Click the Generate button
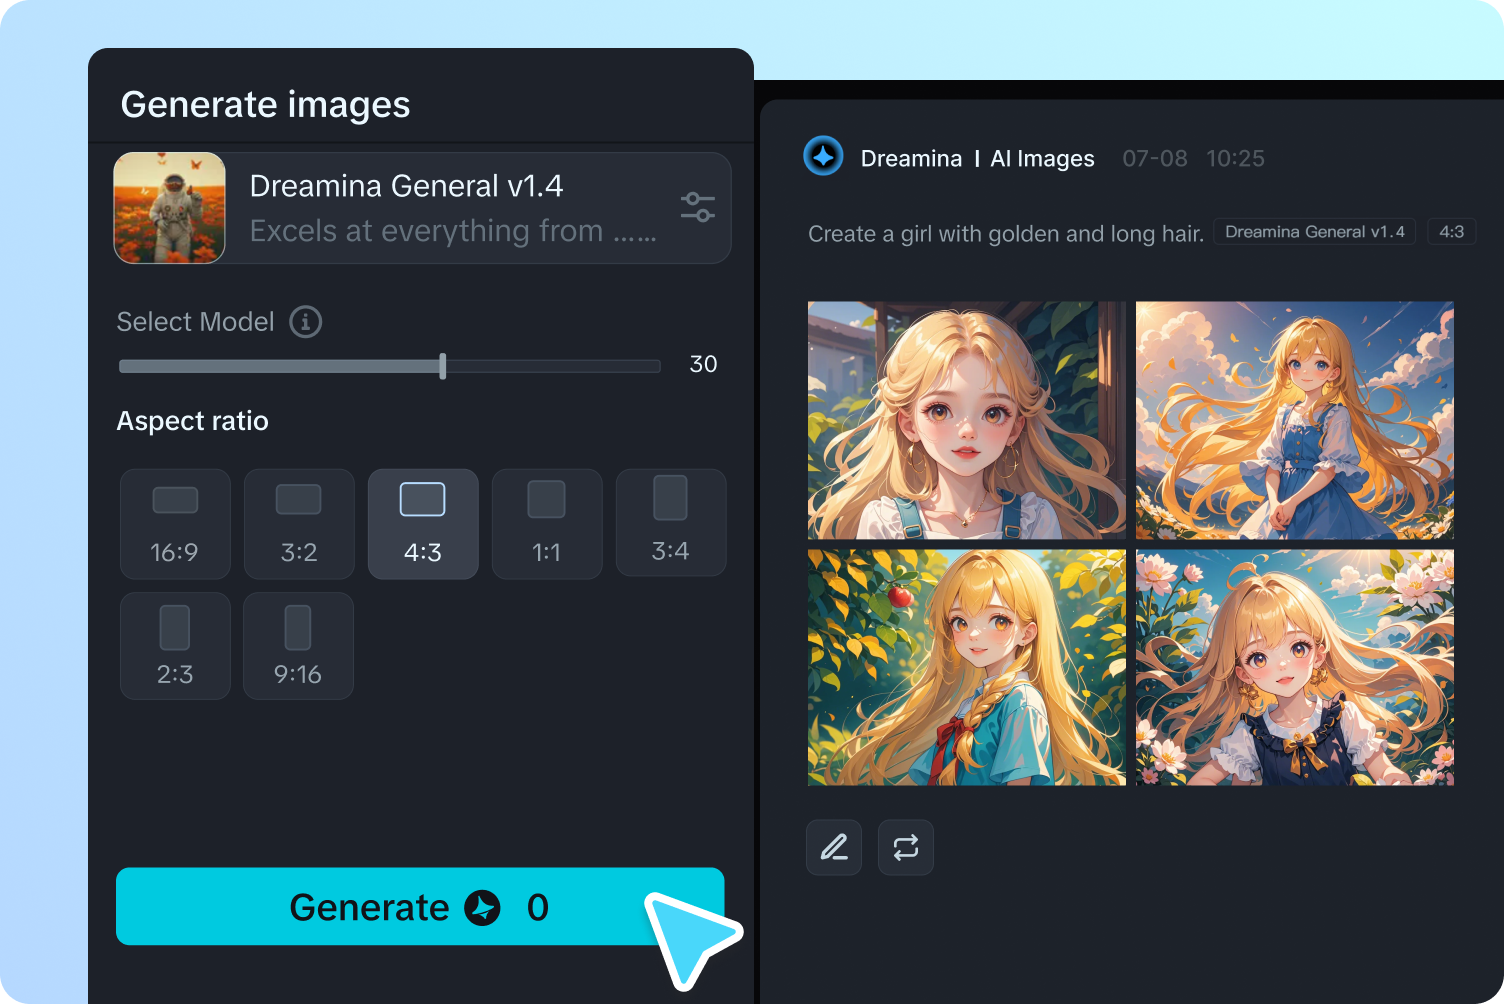 pyautogui.click(x=420, y=906)
